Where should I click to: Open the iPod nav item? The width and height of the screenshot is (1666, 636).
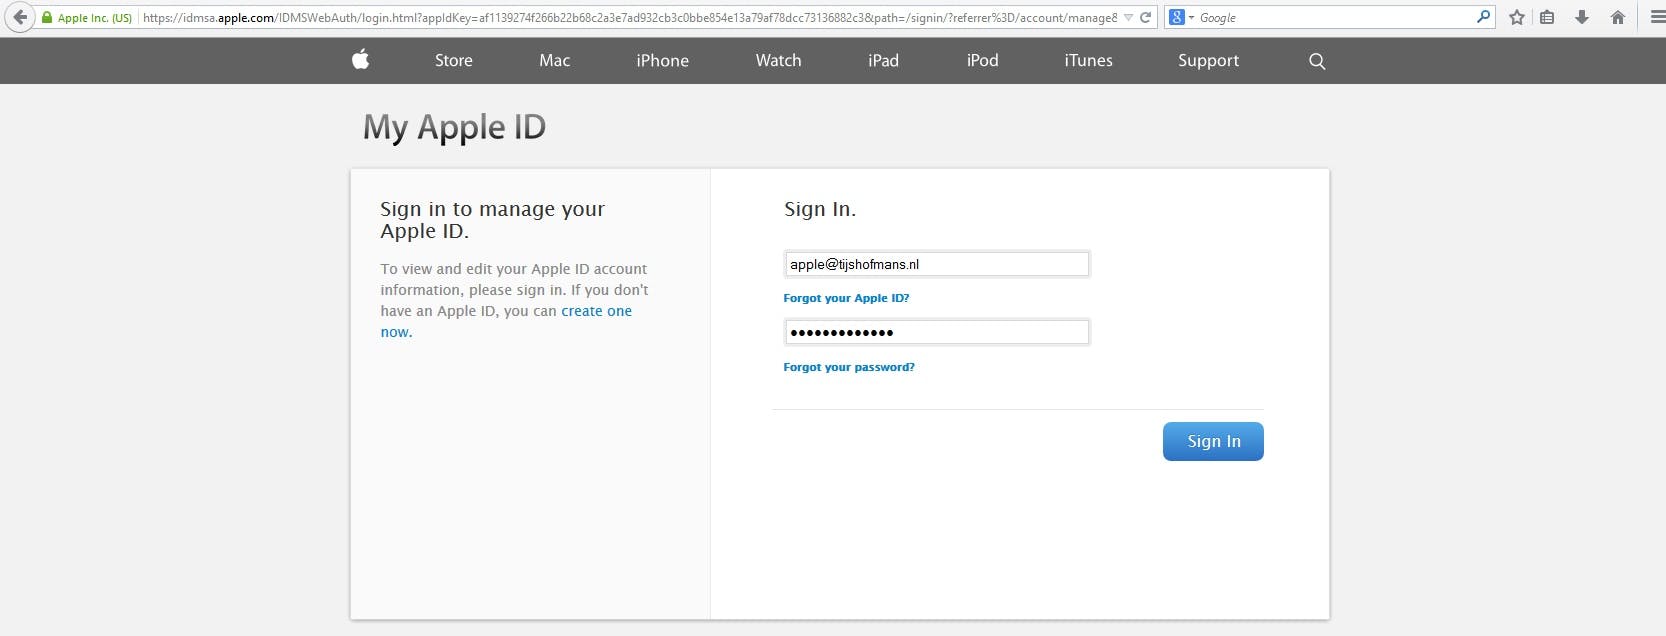(983, 61)
